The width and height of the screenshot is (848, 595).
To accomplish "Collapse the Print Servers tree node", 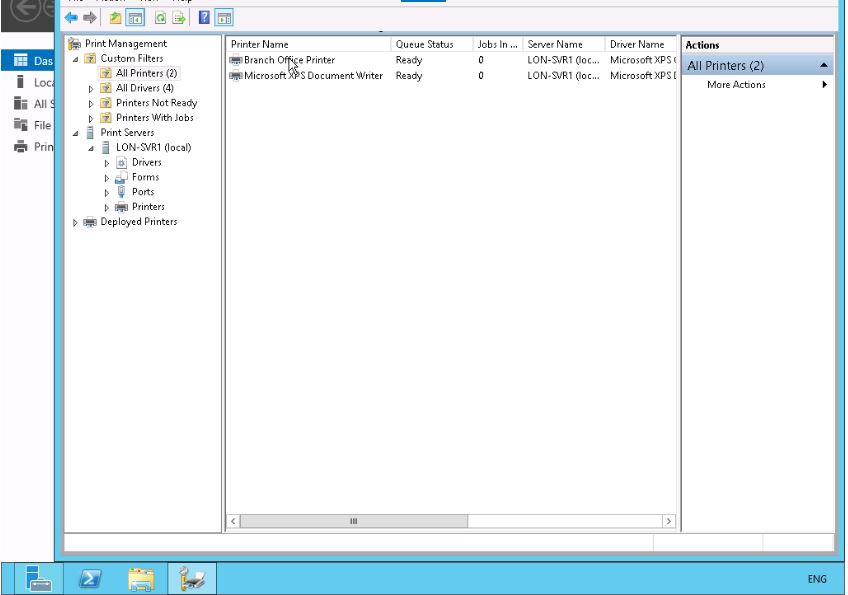I will point(75,133).
